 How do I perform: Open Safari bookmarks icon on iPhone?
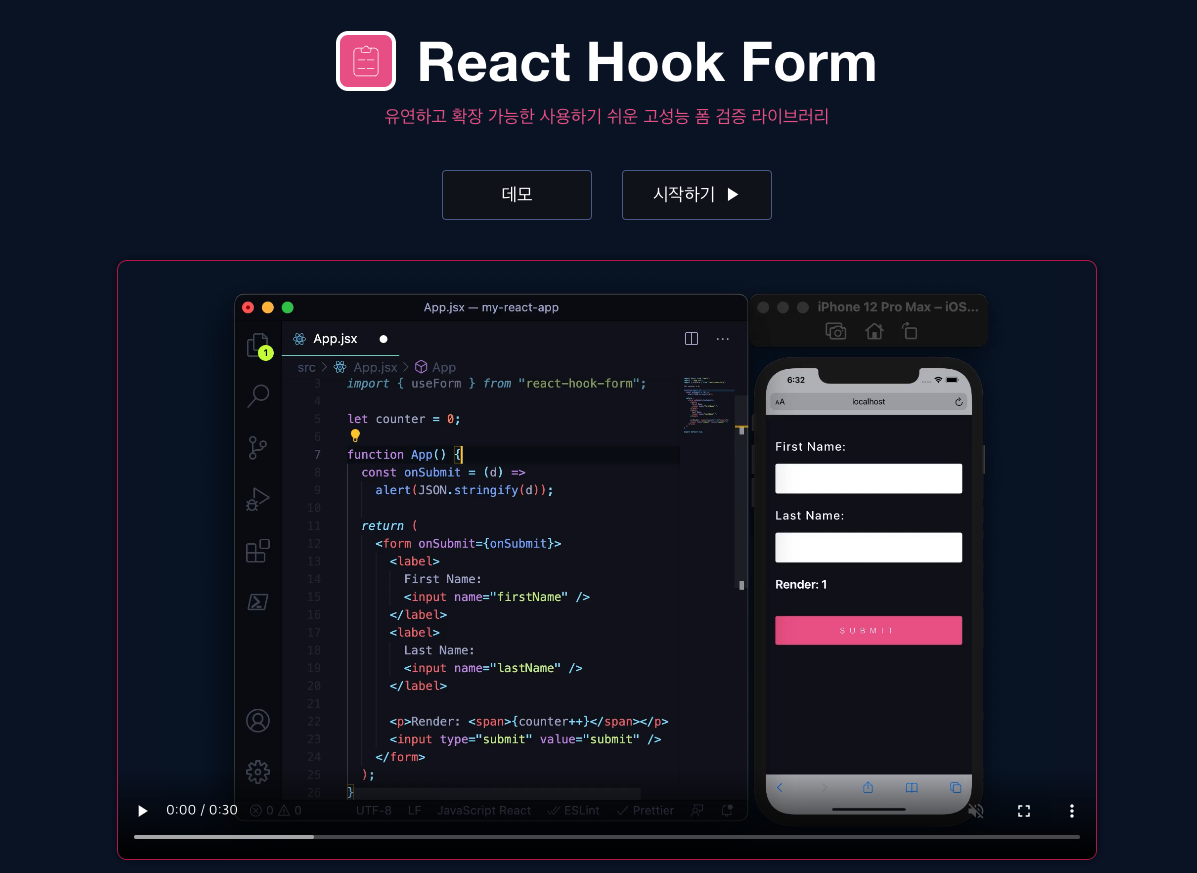pos(911,788)
